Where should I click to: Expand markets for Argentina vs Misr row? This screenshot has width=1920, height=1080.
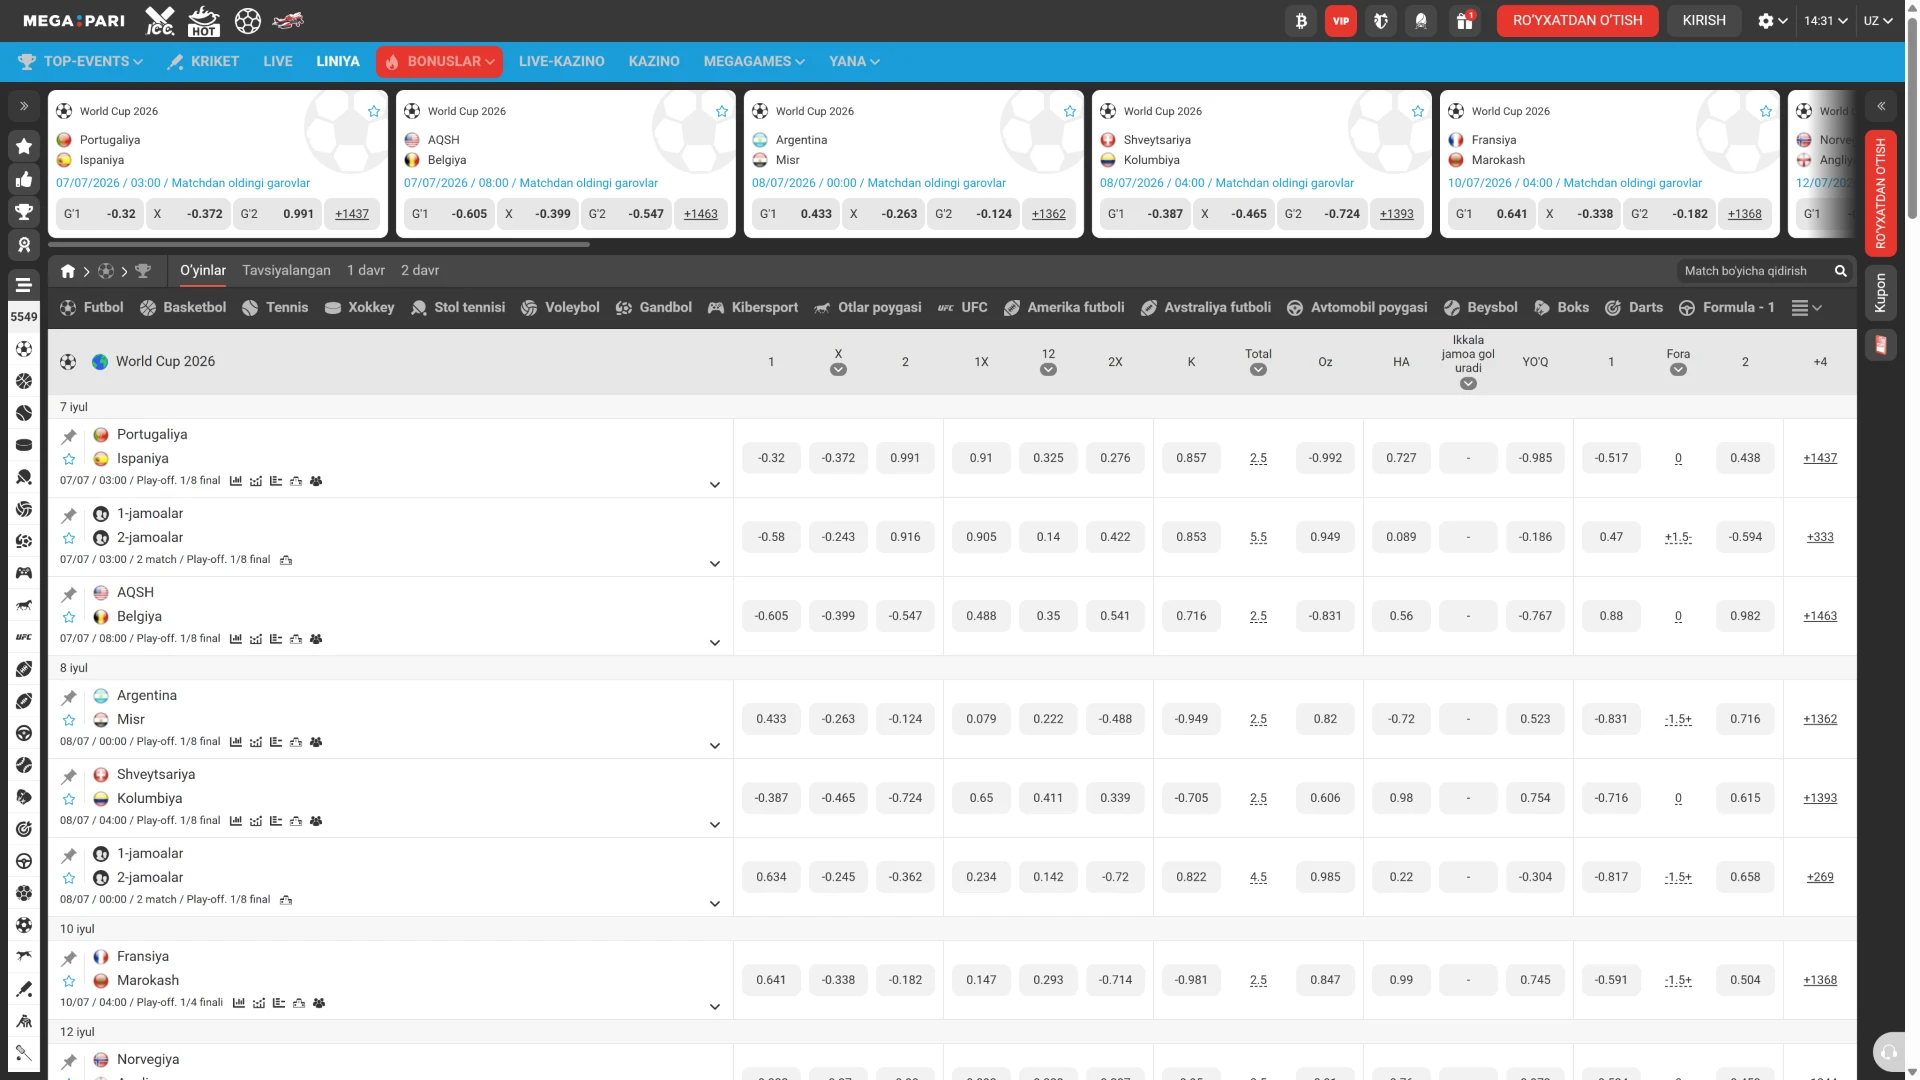coord(715,746)
